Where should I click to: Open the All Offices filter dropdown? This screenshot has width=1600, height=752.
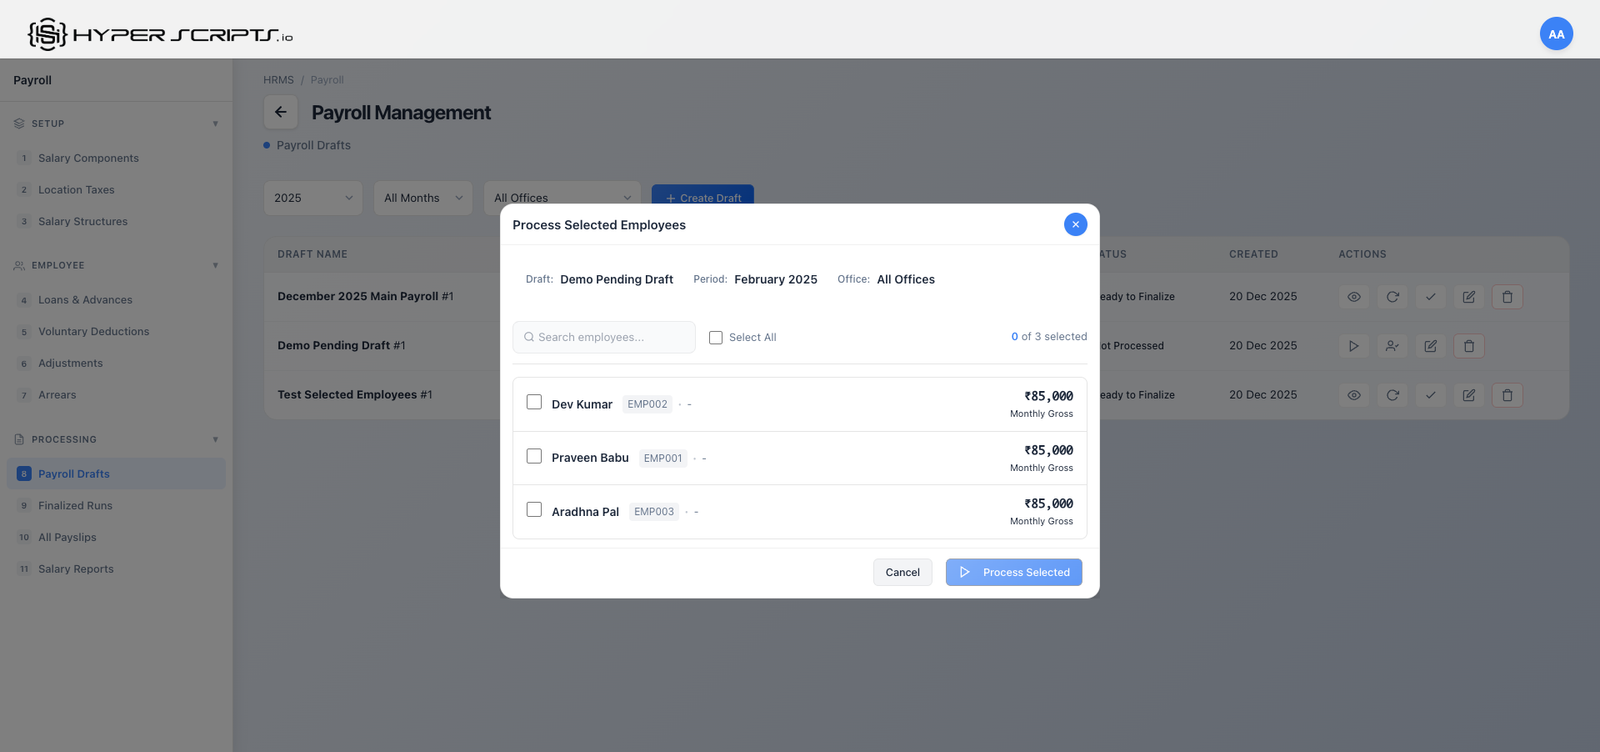(x=562, y=198)
